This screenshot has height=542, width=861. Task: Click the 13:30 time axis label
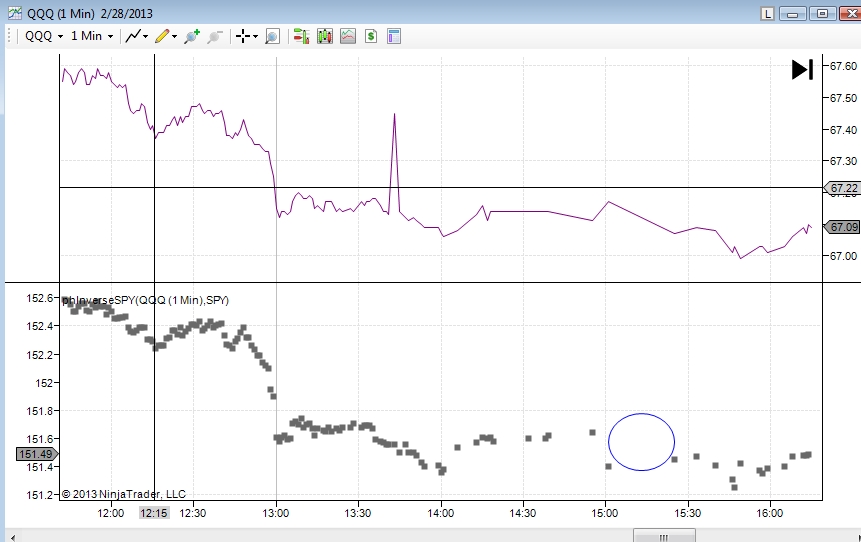pyautogui.click(x=358, y=513)
